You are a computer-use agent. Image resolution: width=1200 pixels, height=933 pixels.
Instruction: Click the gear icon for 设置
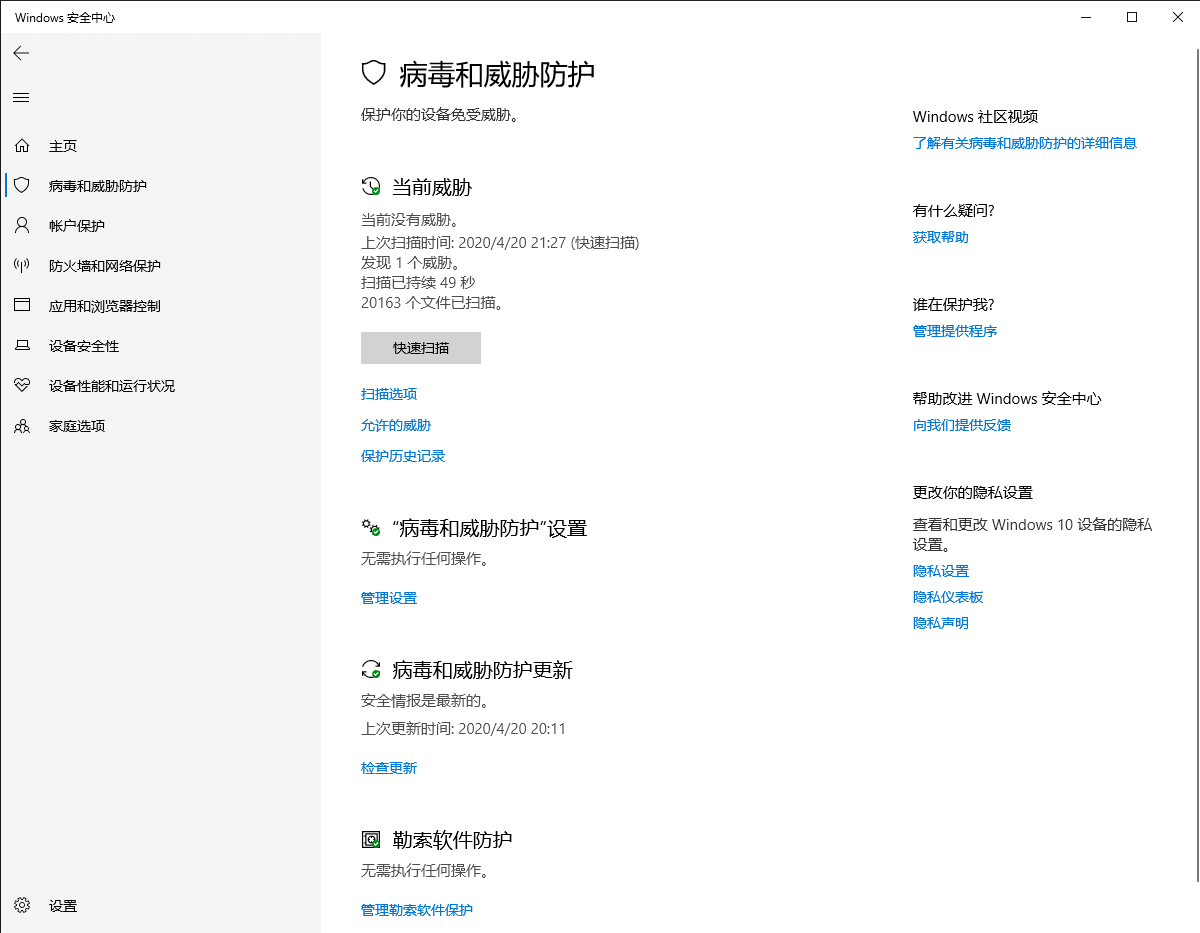coord(22,906)
